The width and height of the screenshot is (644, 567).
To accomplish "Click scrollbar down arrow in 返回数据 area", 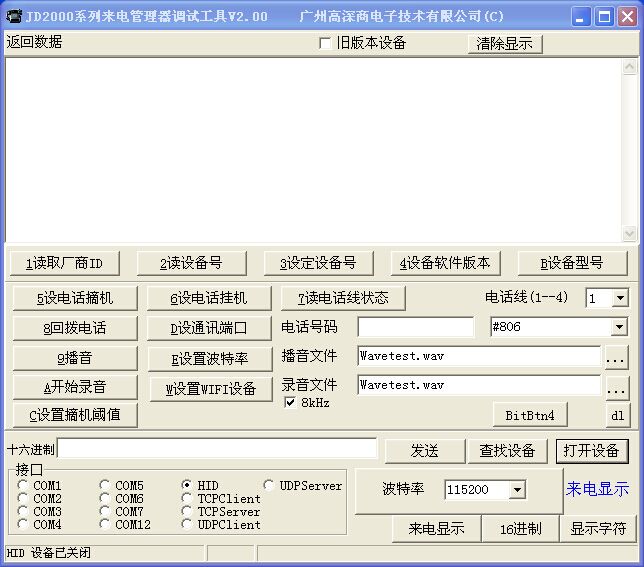I will click(x=629, y=234).
